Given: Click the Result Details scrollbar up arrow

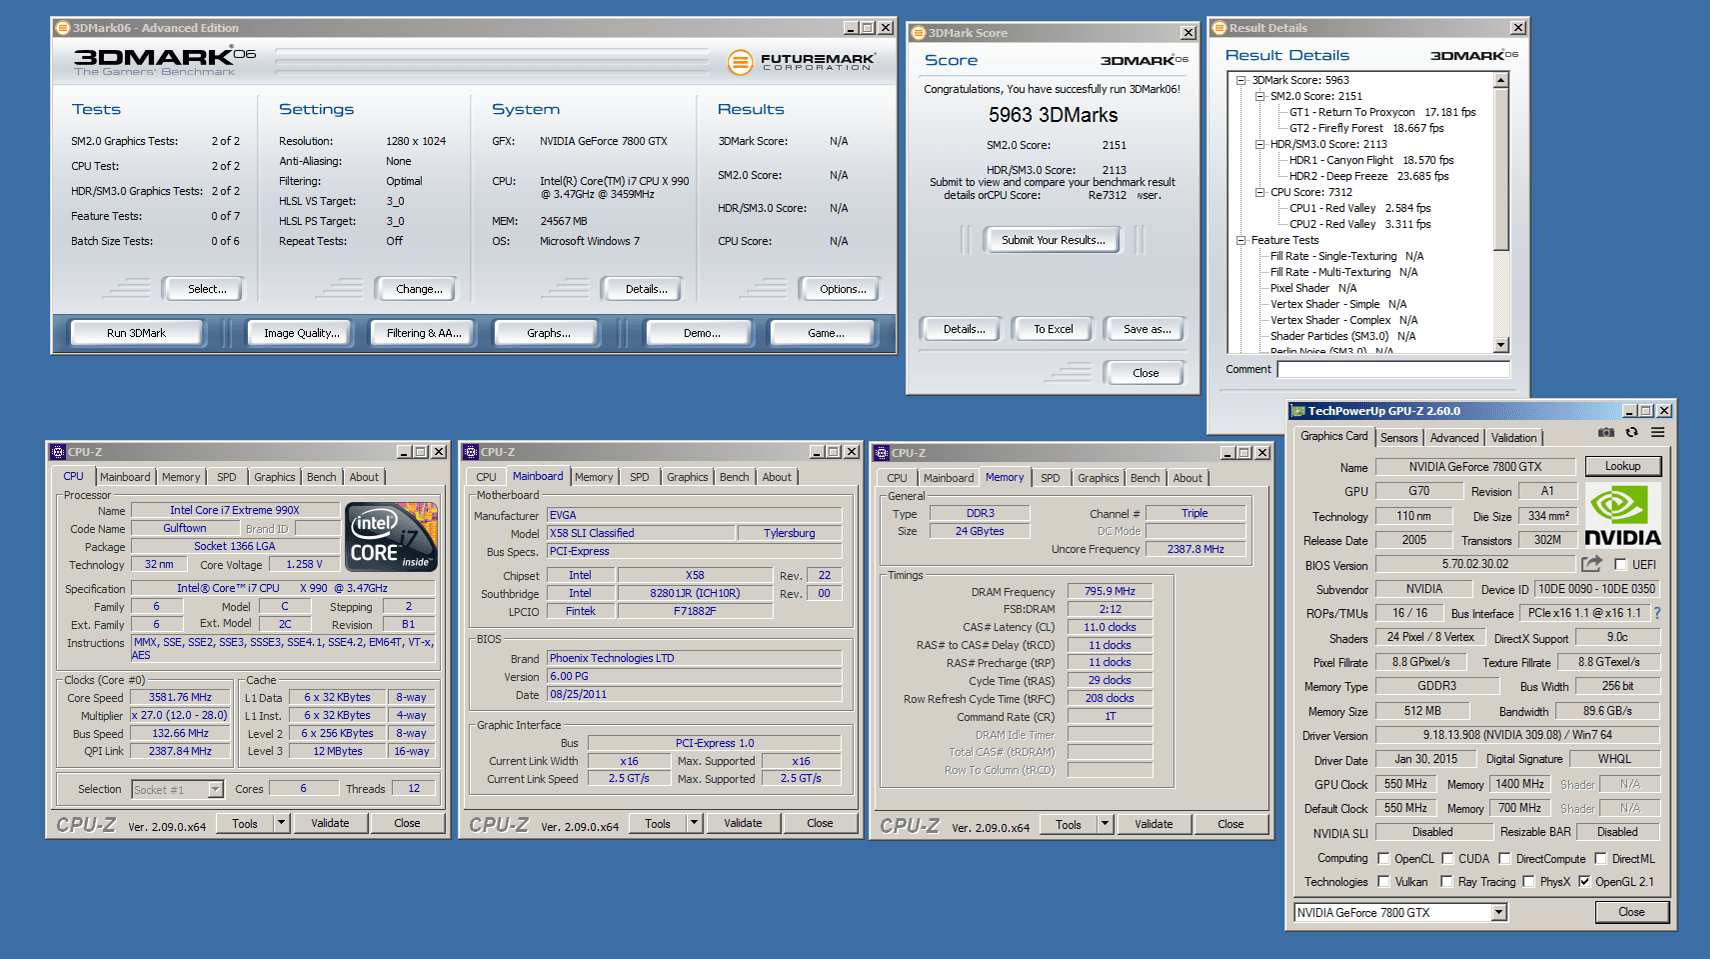Looking at the screenshot, I should 1501,80.
